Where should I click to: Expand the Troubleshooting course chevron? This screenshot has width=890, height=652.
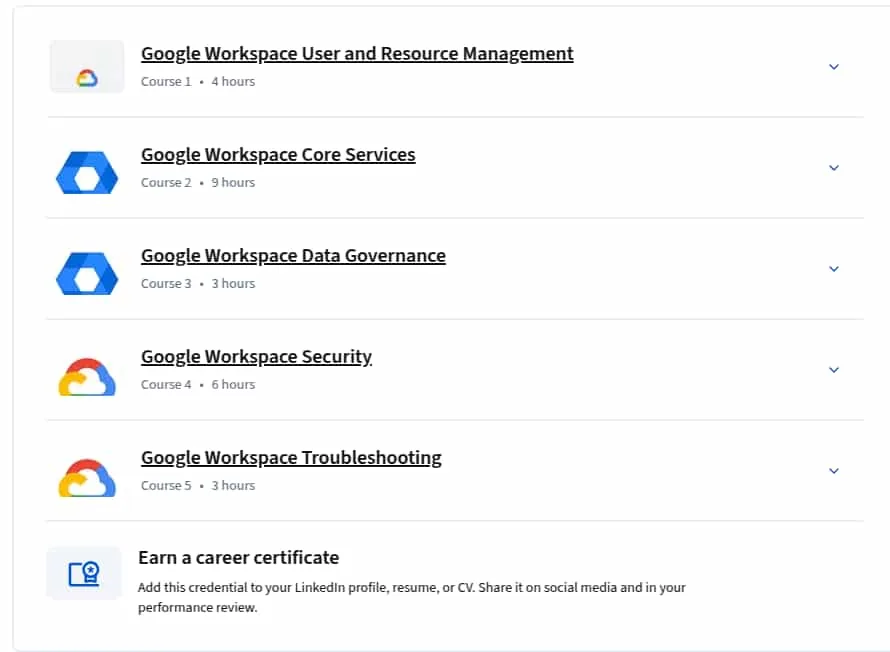click(834, 471)
